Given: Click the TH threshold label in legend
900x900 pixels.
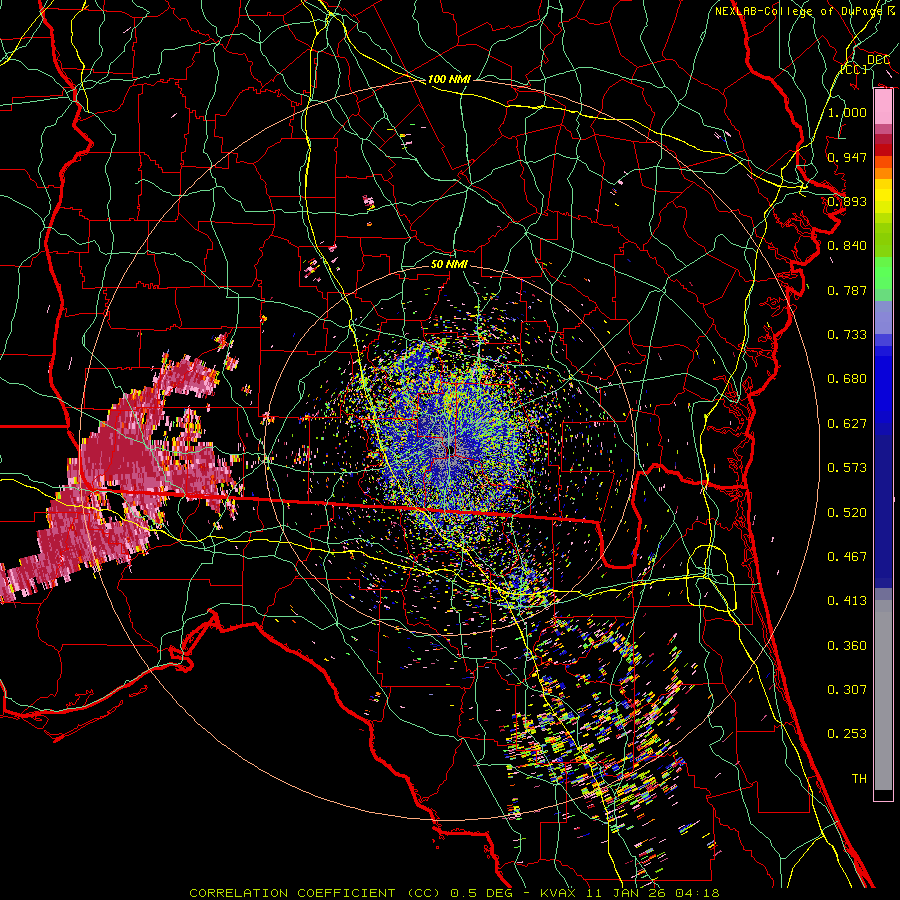Looking at the screenshot, I should click(859, 779).
